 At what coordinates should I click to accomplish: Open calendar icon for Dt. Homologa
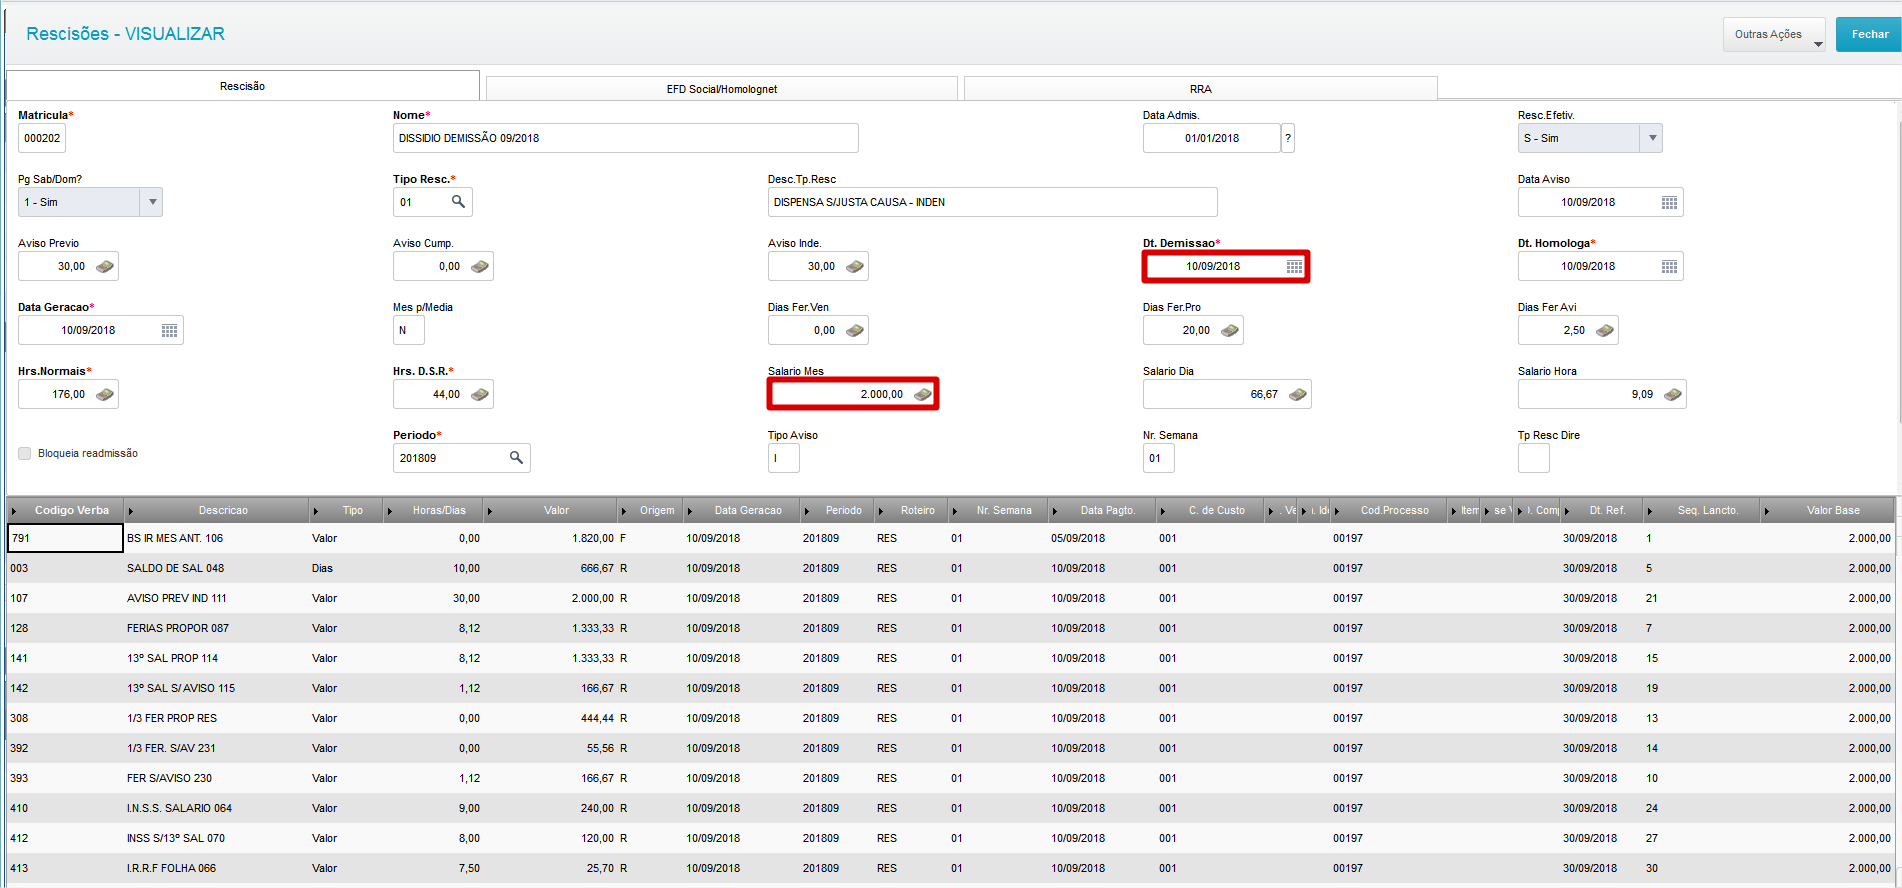[1669, 267]
